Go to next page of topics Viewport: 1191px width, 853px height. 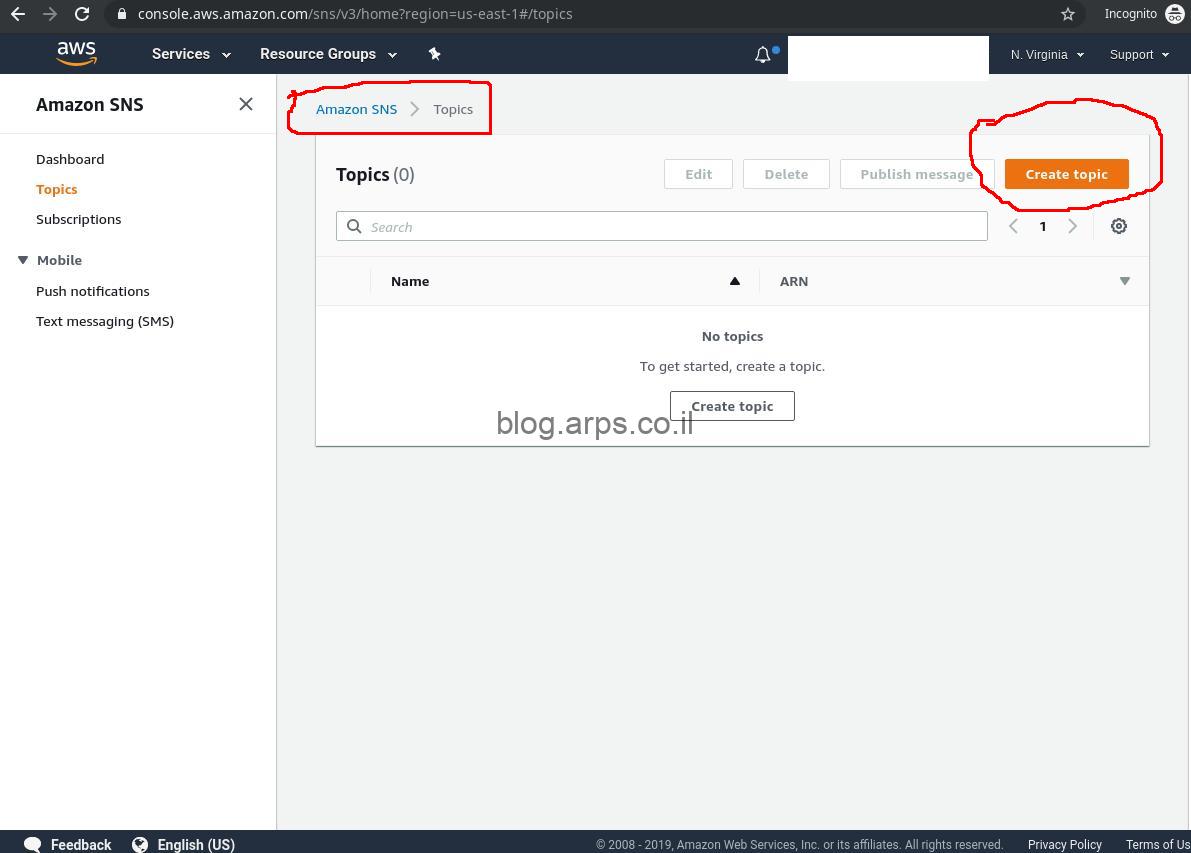1072,226
